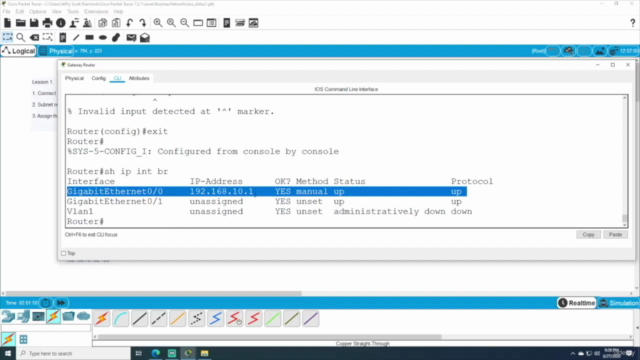The width and height of the screenshot is (640, 360).
Task: Zoom out of the workspace
Action: [x=184, y=23]
